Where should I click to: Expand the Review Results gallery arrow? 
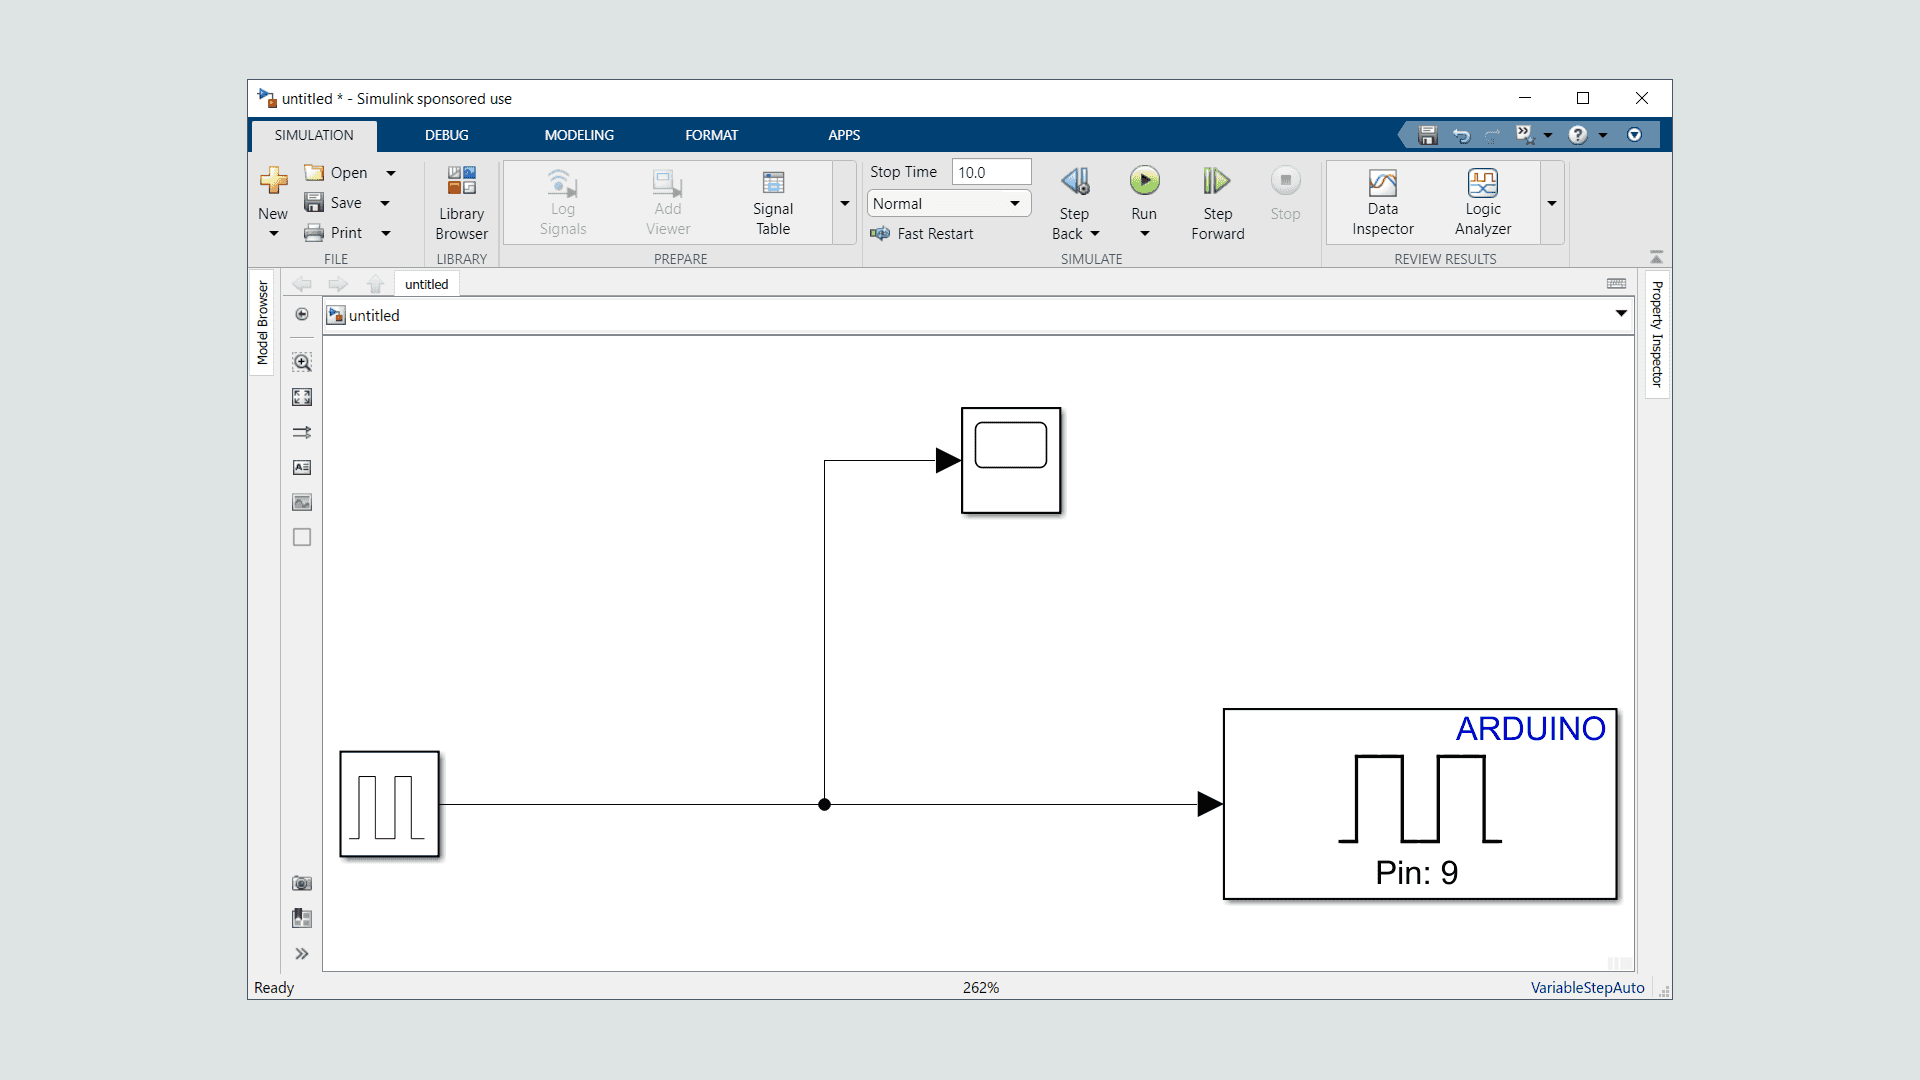point(1552,203)
